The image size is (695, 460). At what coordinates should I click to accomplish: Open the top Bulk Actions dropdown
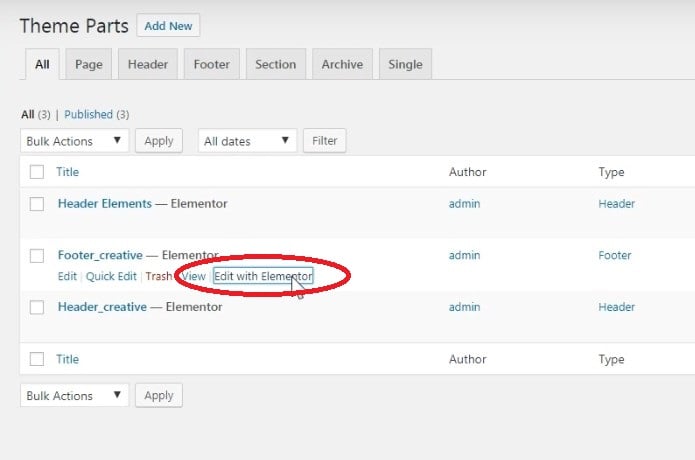pyautogui.click(x=75, y=141)
